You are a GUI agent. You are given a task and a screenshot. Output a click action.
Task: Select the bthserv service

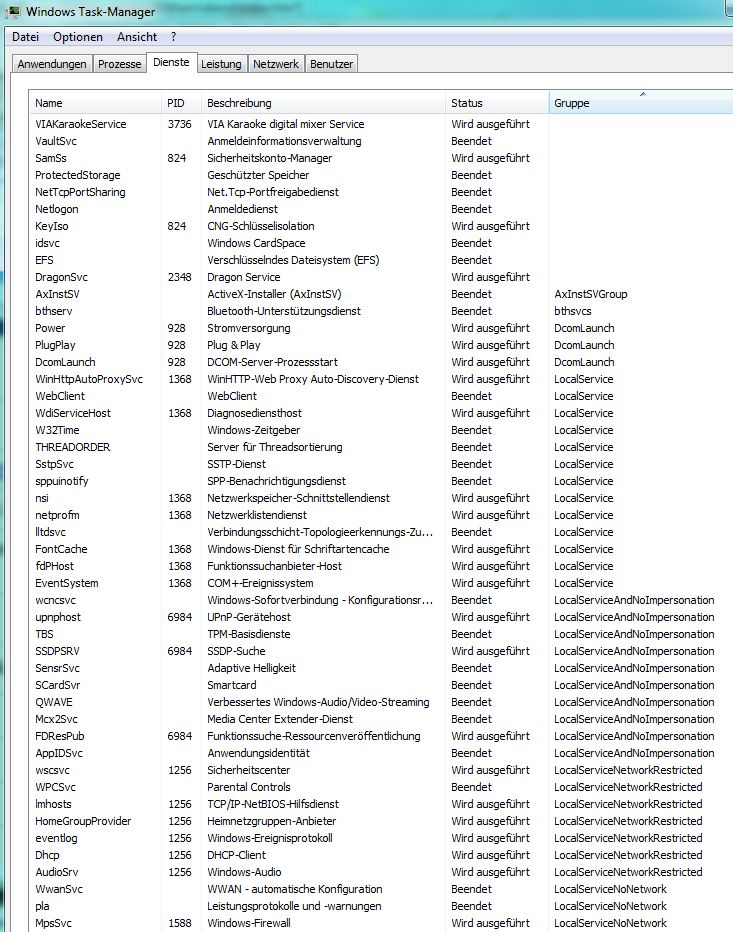tap(54, 311)
